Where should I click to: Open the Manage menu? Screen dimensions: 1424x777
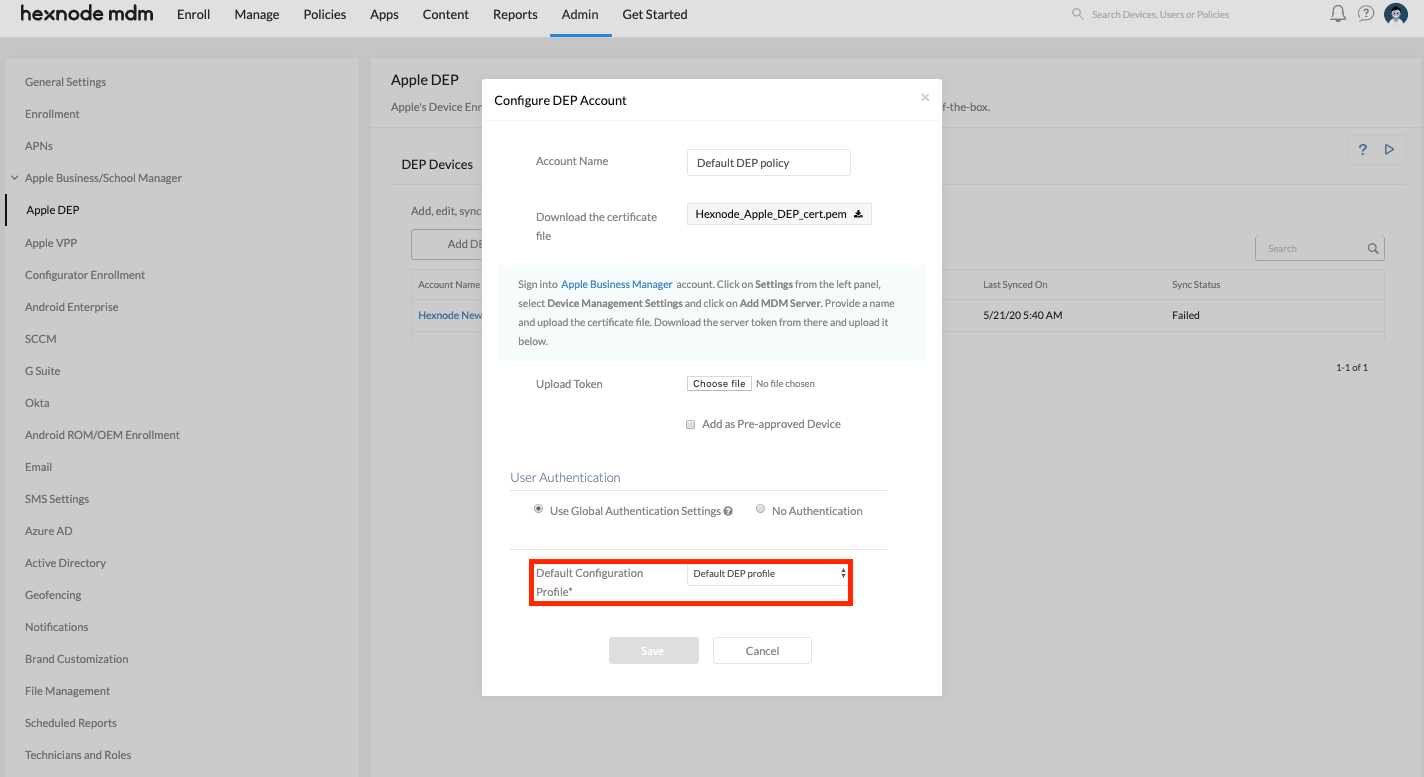tap(257, 14)
